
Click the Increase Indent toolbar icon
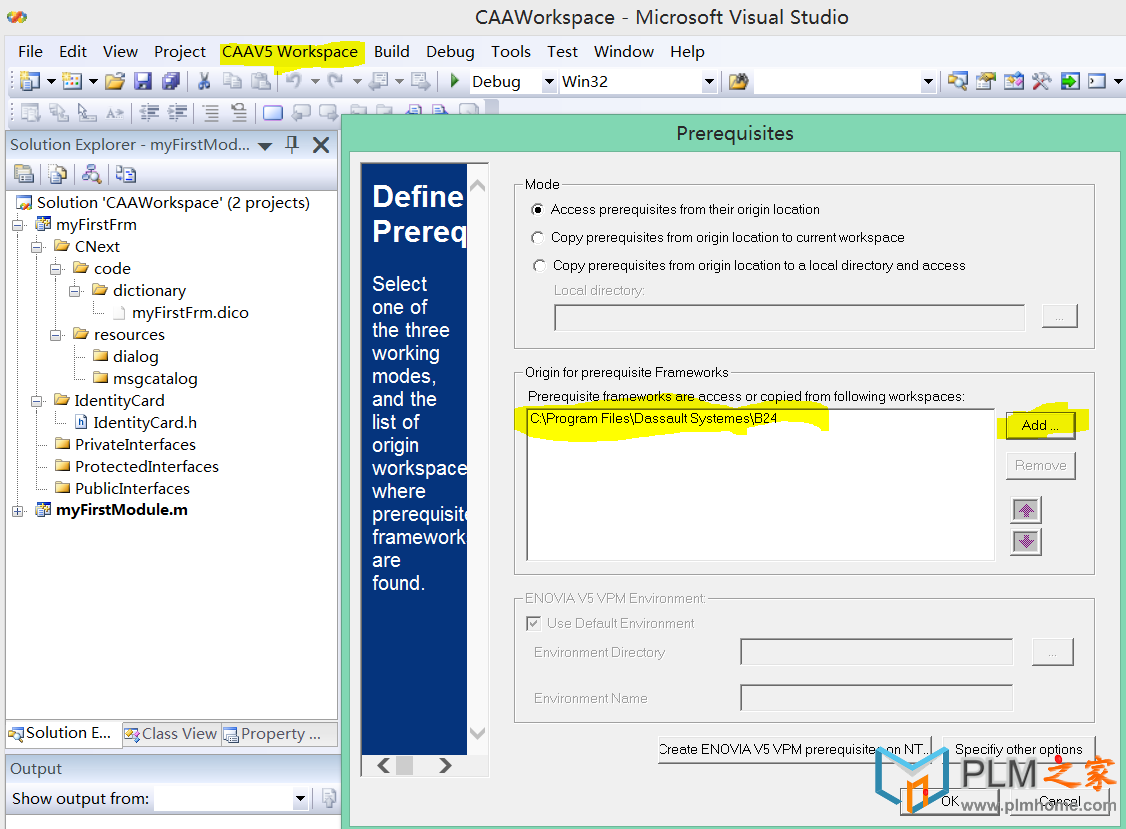177,112
